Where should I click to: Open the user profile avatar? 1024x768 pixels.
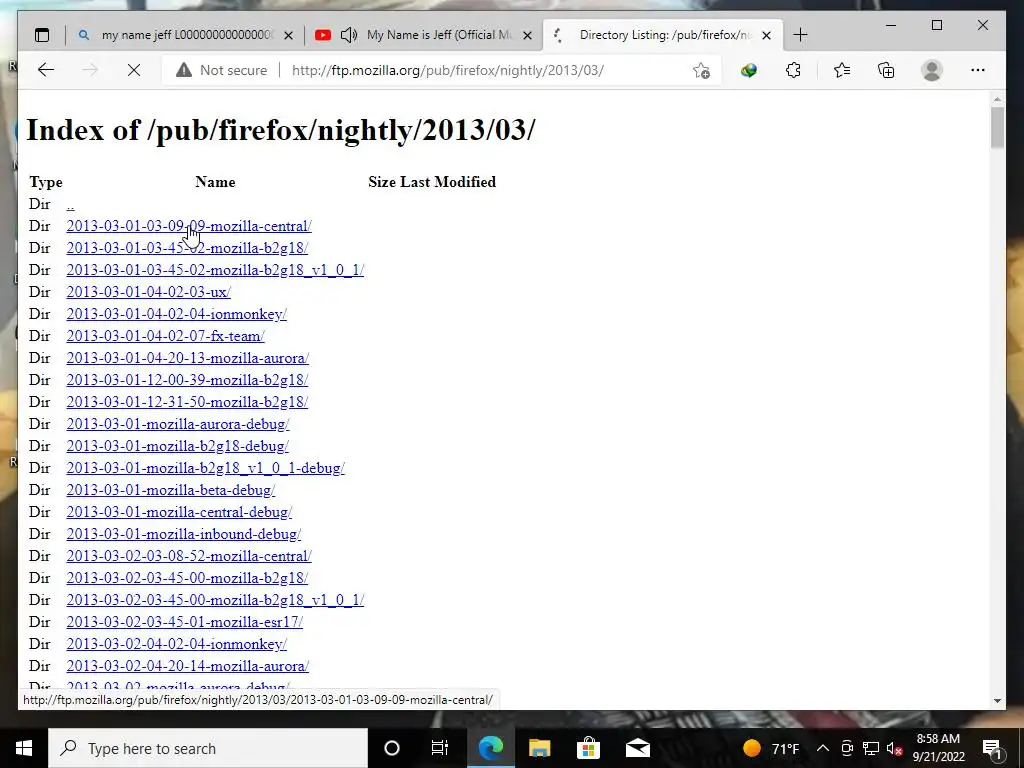(932, 70)
